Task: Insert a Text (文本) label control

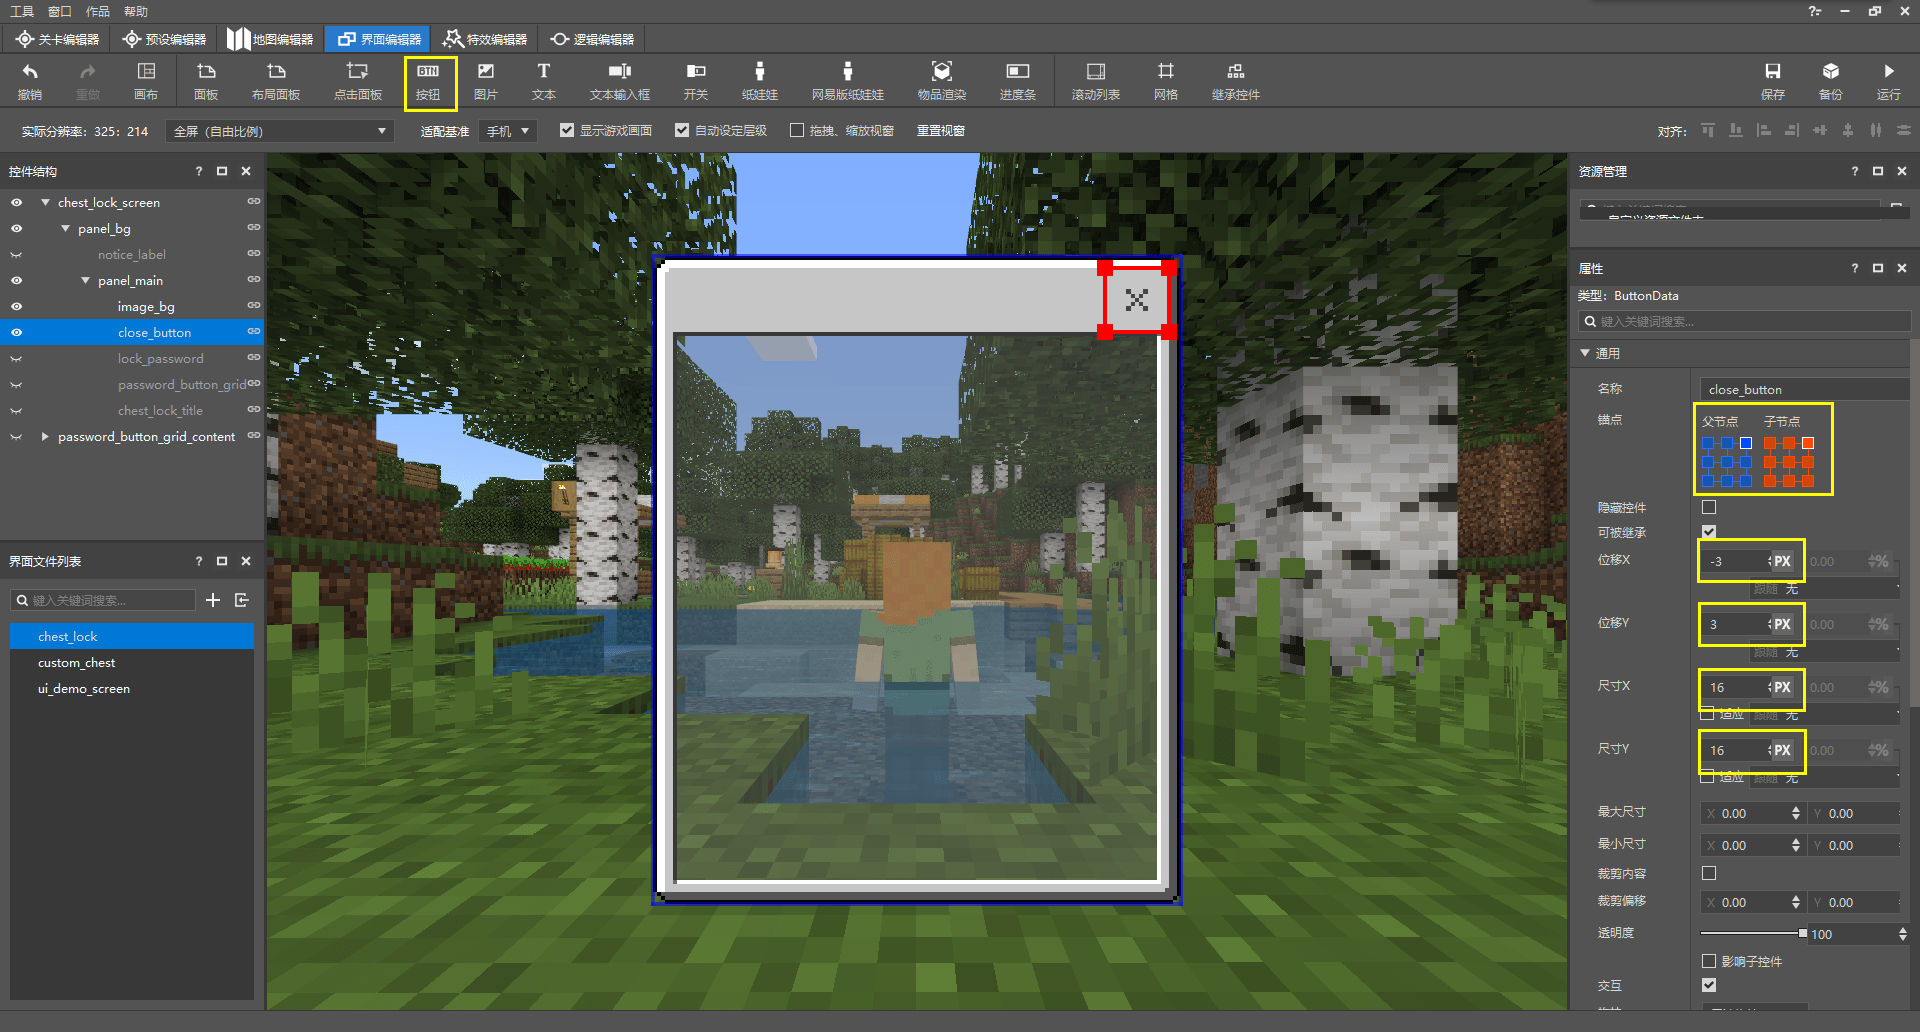Action: 544,81
